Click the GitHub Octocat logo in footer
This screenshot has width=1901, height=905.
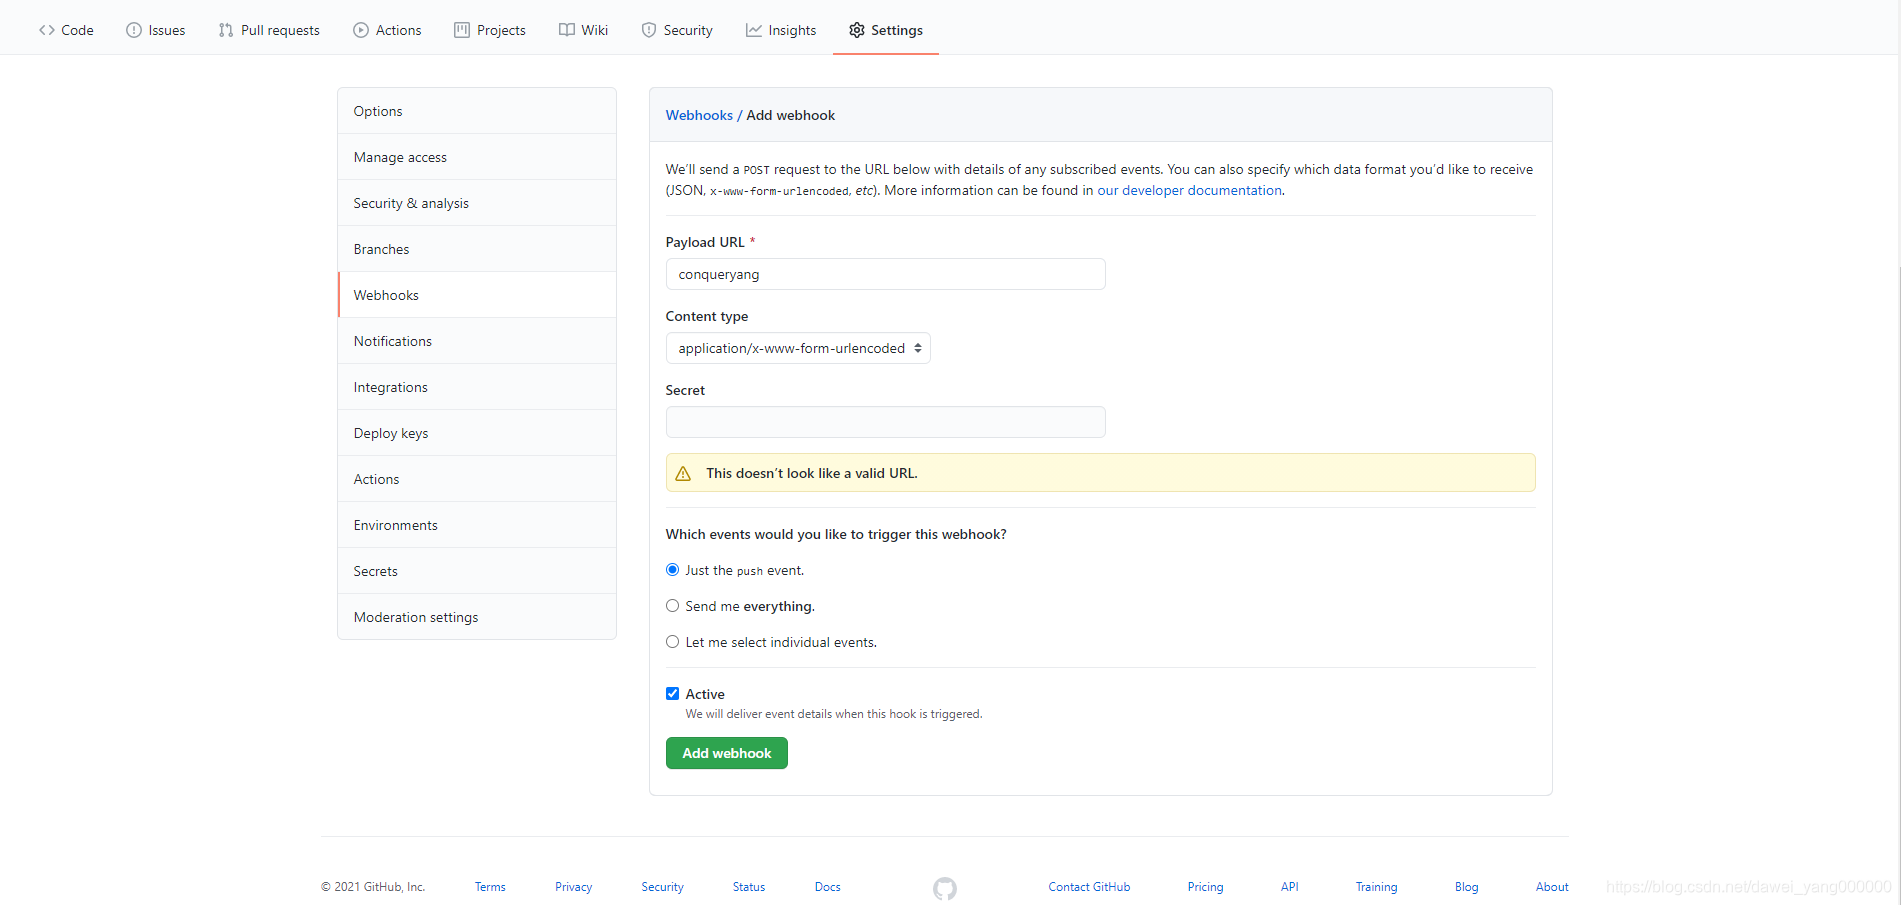[x=945, y=888]
